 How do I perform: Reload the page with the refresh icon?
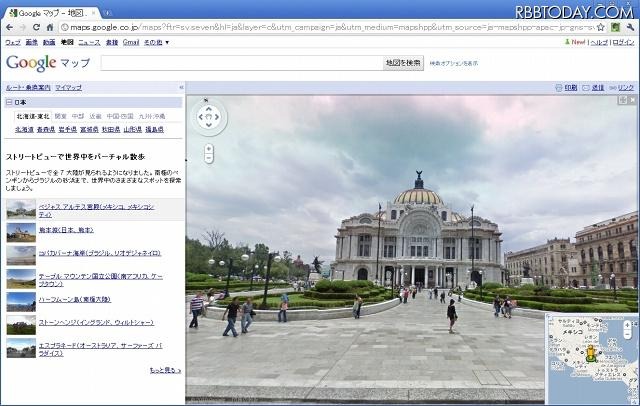coord(36,27)
